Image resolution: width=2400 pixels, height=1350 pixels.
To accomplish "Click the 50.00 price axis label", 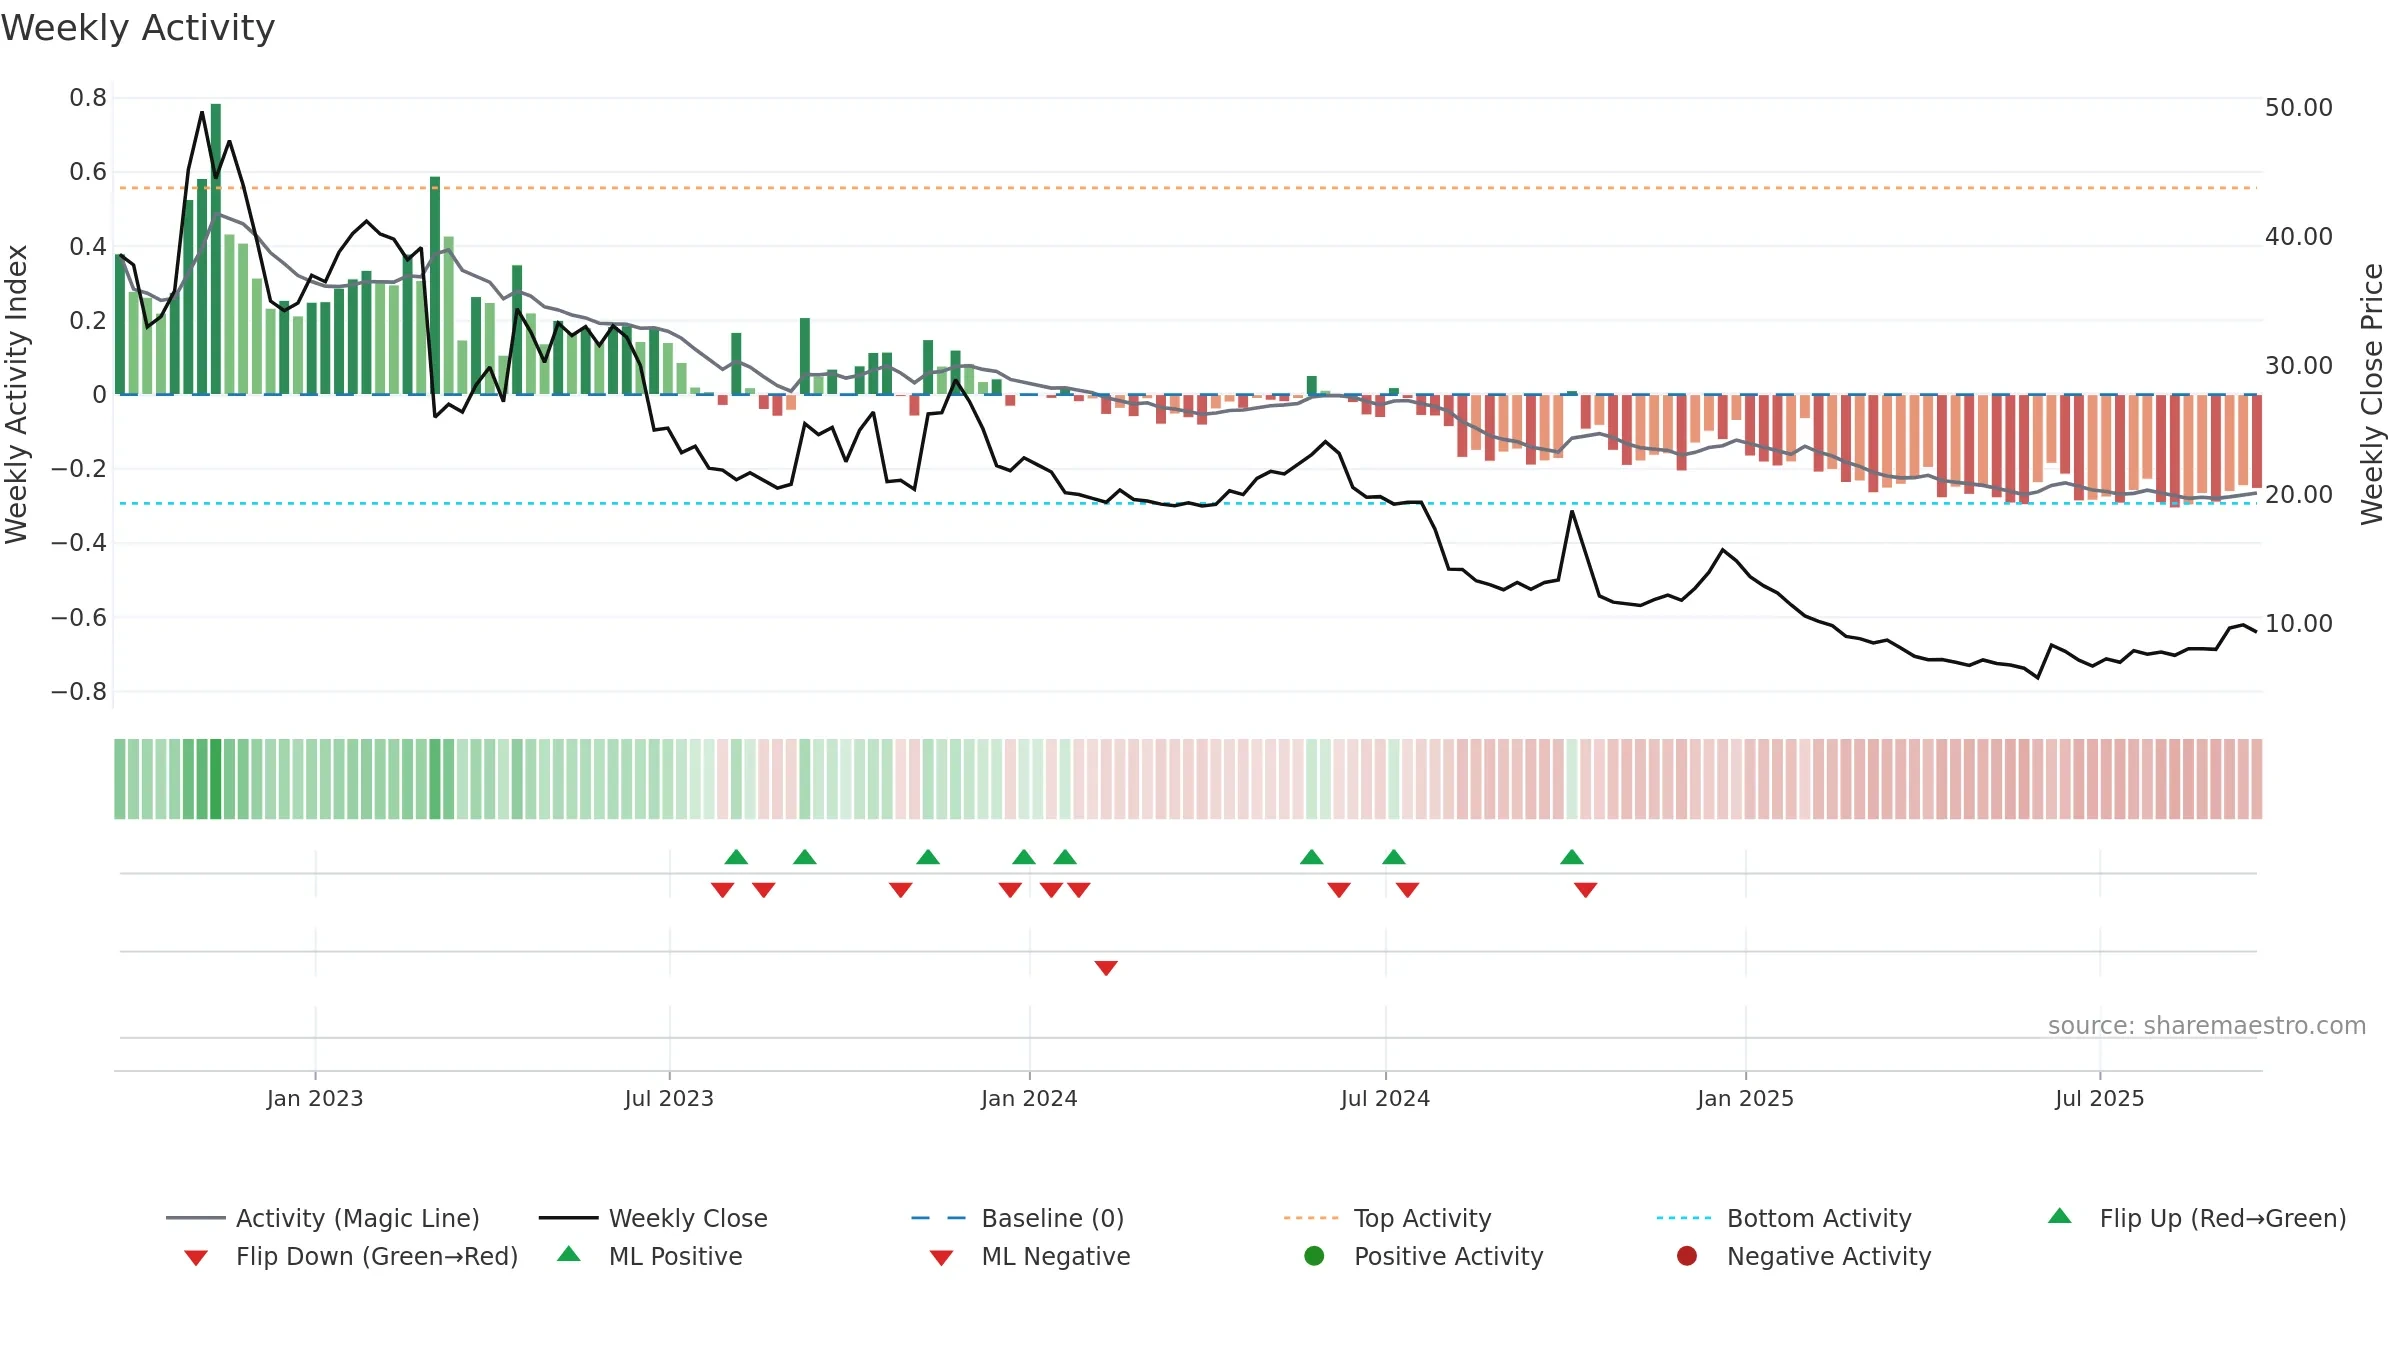I will click(x=2298, y=108).
